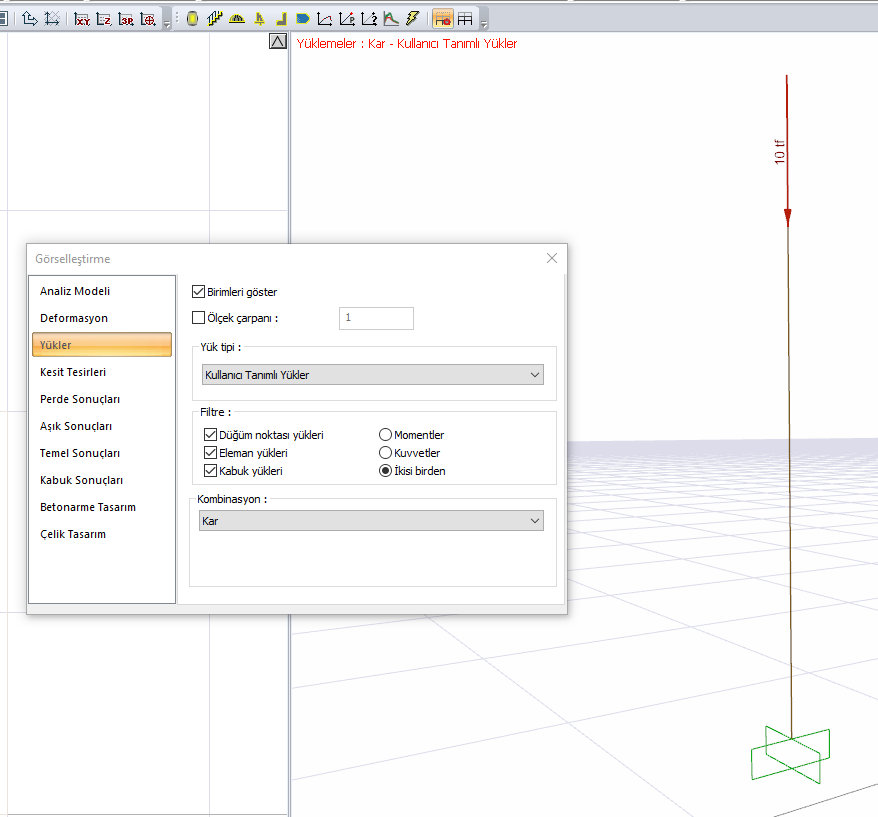Select the Kuvvetler radio button
878x817 pixels.
[385, 452]
